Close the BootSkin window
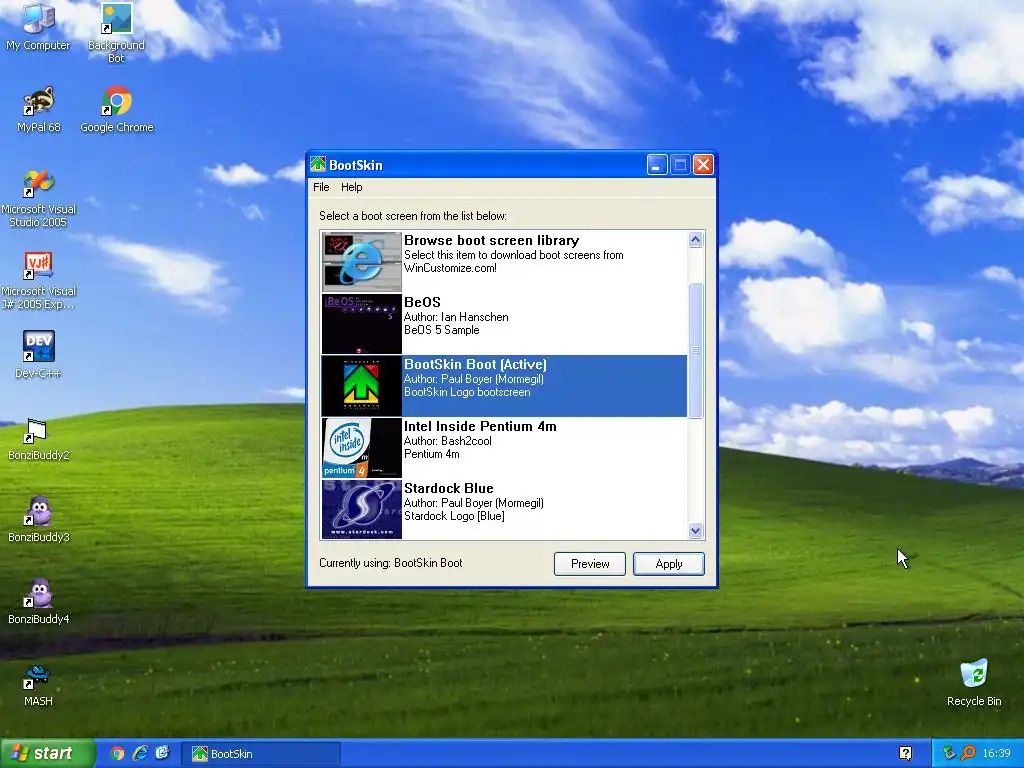 tap(703, 165)
